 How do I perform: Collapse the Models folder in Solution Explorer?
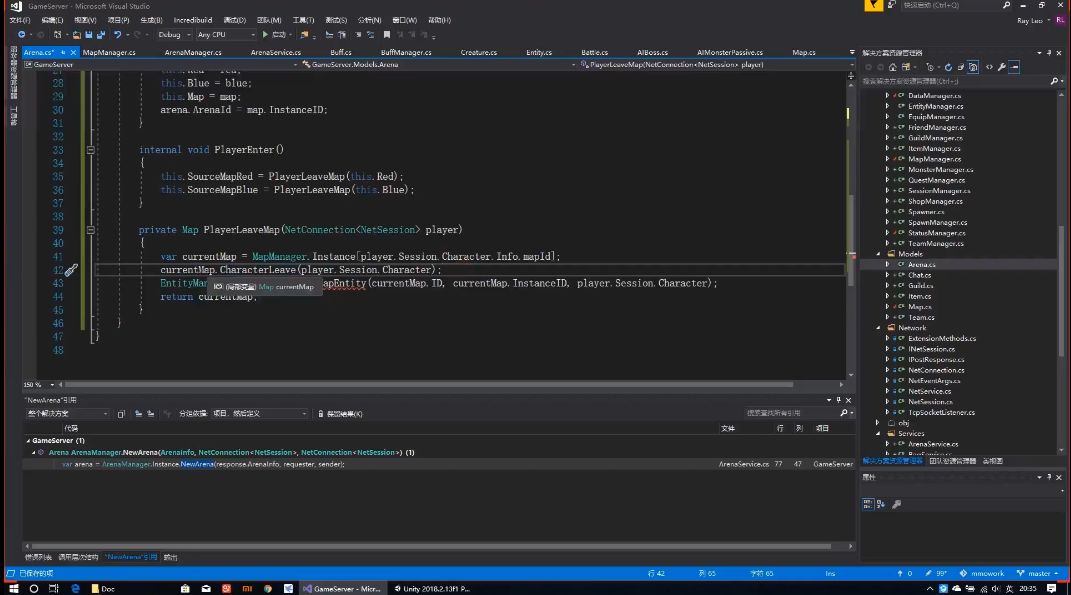click(x=879, y=253)
